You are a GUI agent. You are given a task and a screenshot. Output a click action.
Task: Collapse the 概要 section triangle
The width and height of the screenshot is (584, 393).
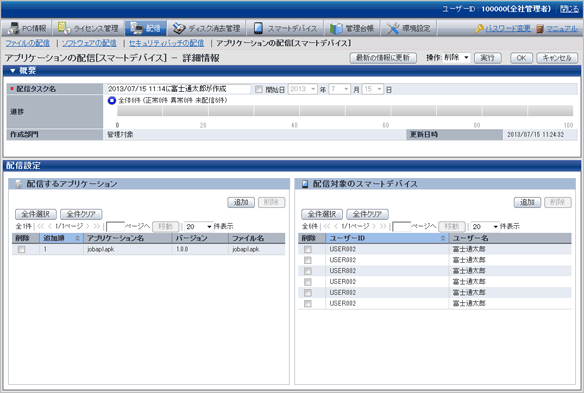pyautogui.click(x=12, y=70)
